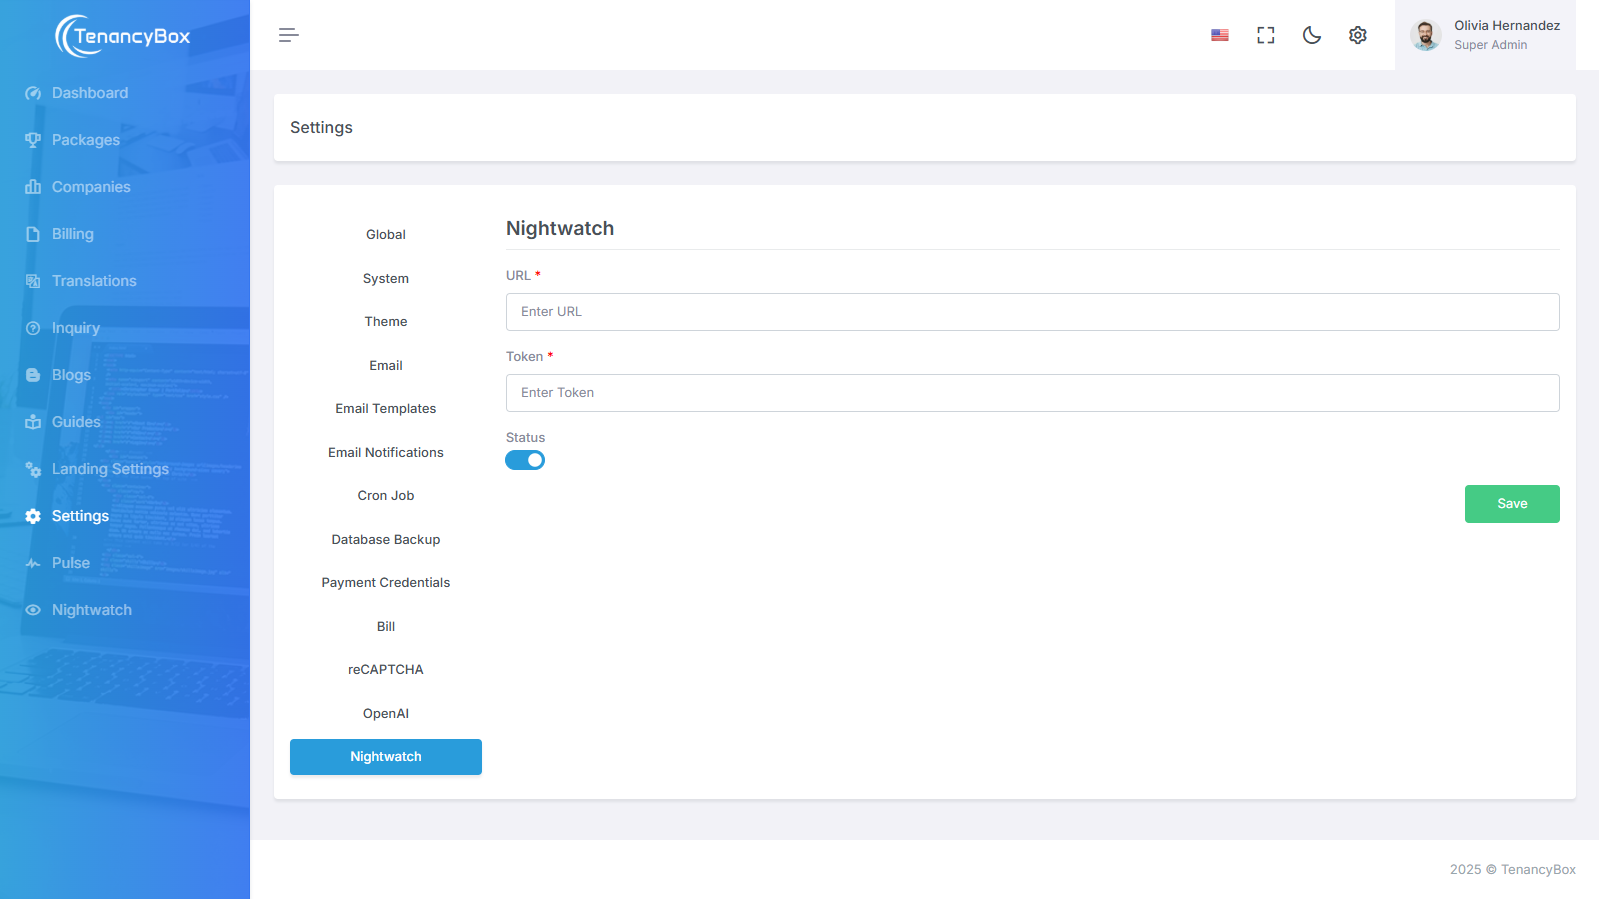The height and width of the screenshot is (899, 1599).
Task: Open the header gear settings icon
Action: [1358, 35]
